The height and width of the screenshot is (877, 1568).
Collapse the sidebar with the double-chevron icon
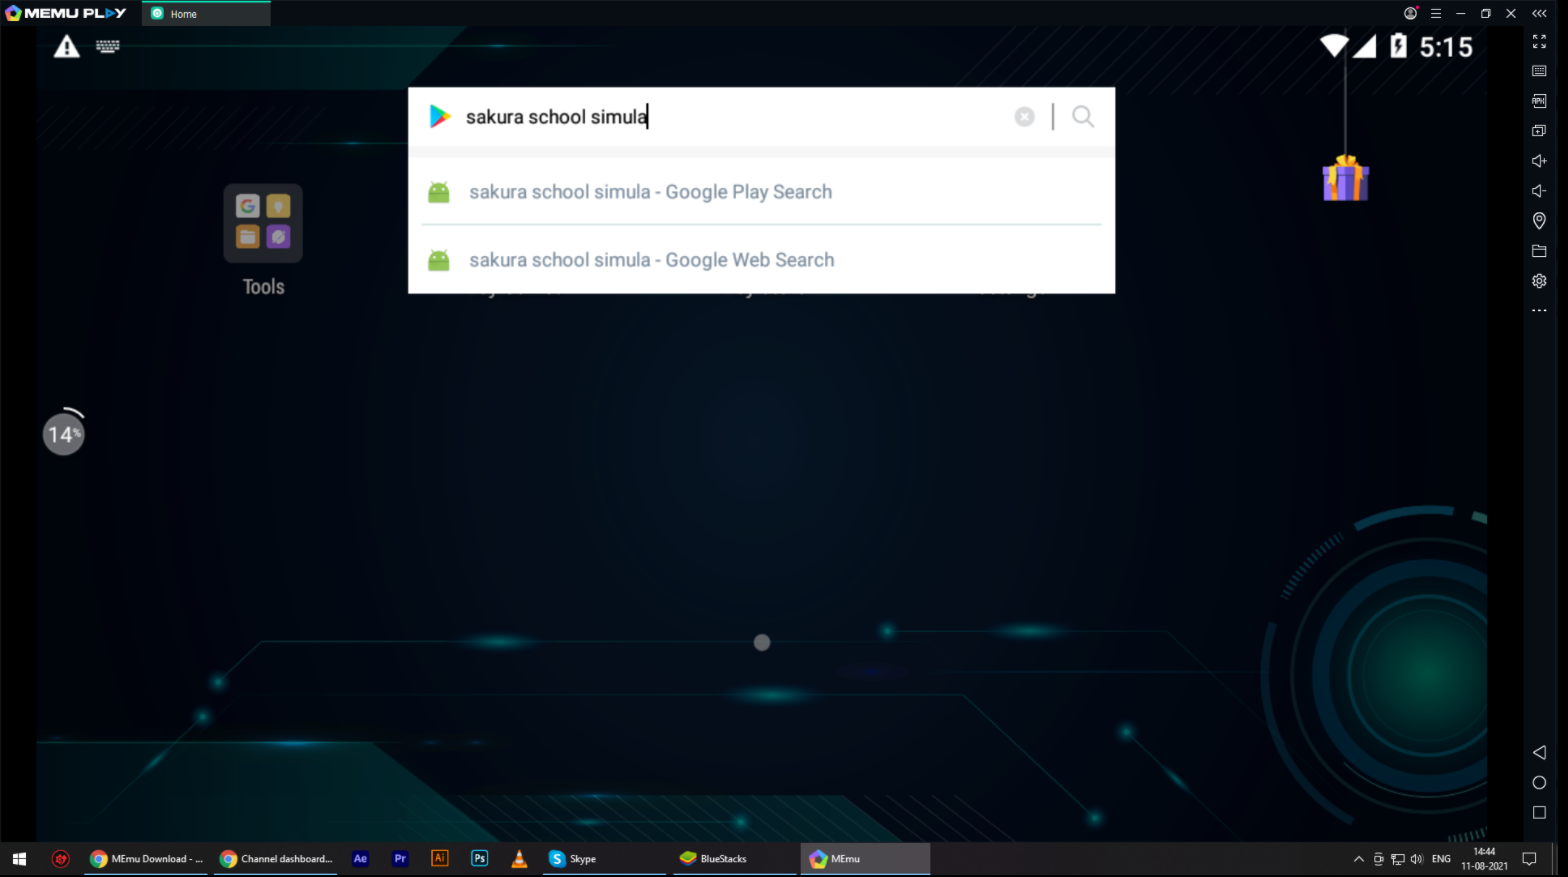pyautogui.click(x=1539, y=13)
